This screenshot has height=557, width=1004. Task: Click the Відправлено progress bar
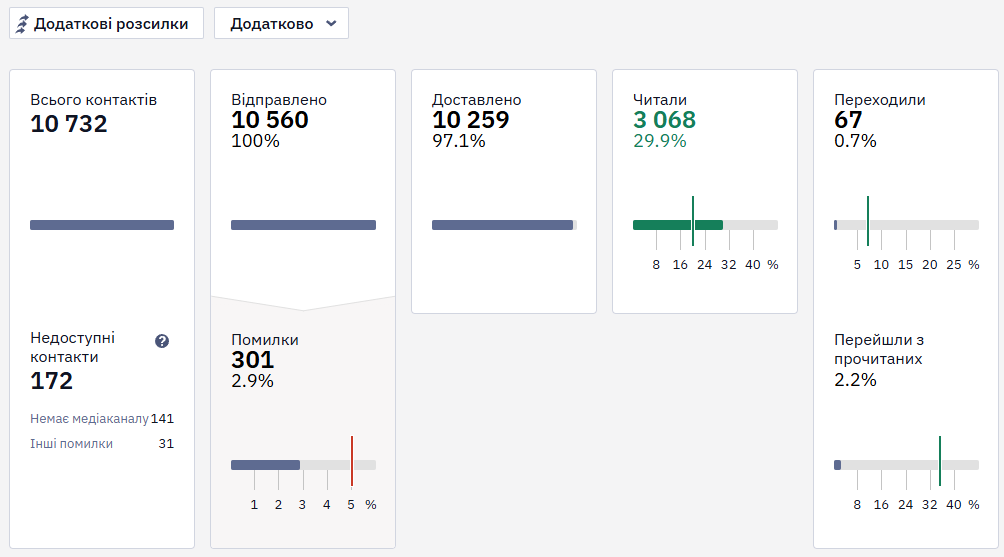[304, 225]
